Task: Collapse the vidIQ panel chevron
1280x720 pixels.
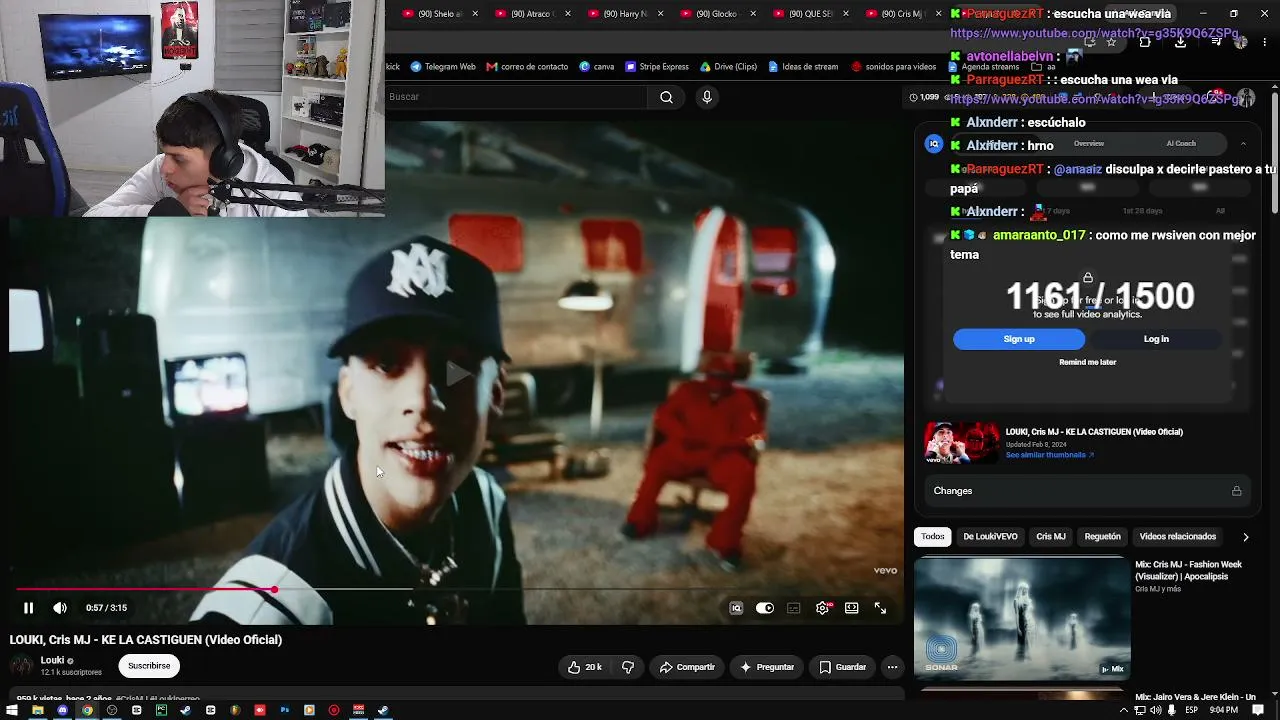Action: click(1243, 144)
